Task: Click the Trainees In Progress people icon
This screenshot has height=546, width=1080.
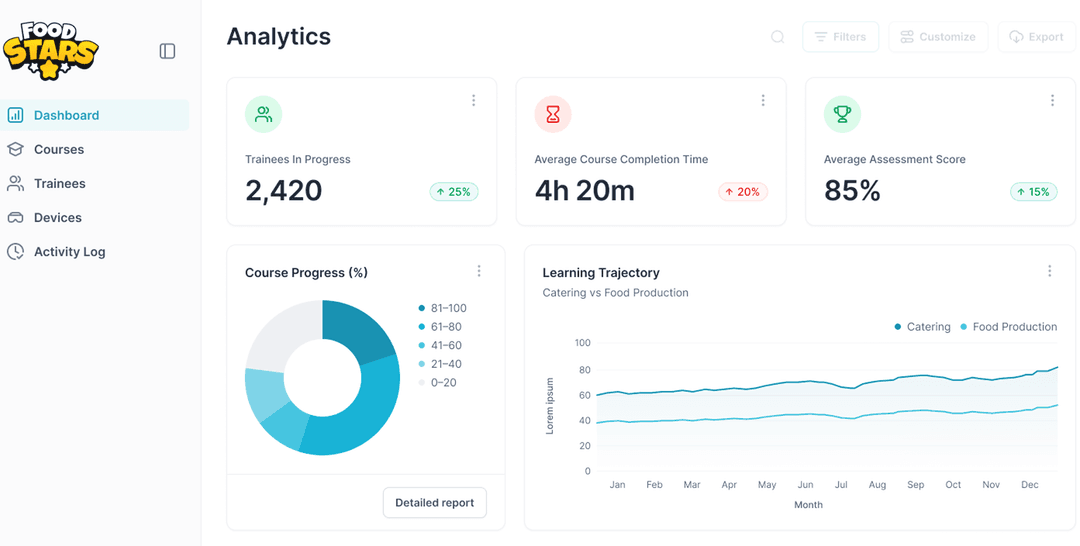Action: (x=263, y=115)
